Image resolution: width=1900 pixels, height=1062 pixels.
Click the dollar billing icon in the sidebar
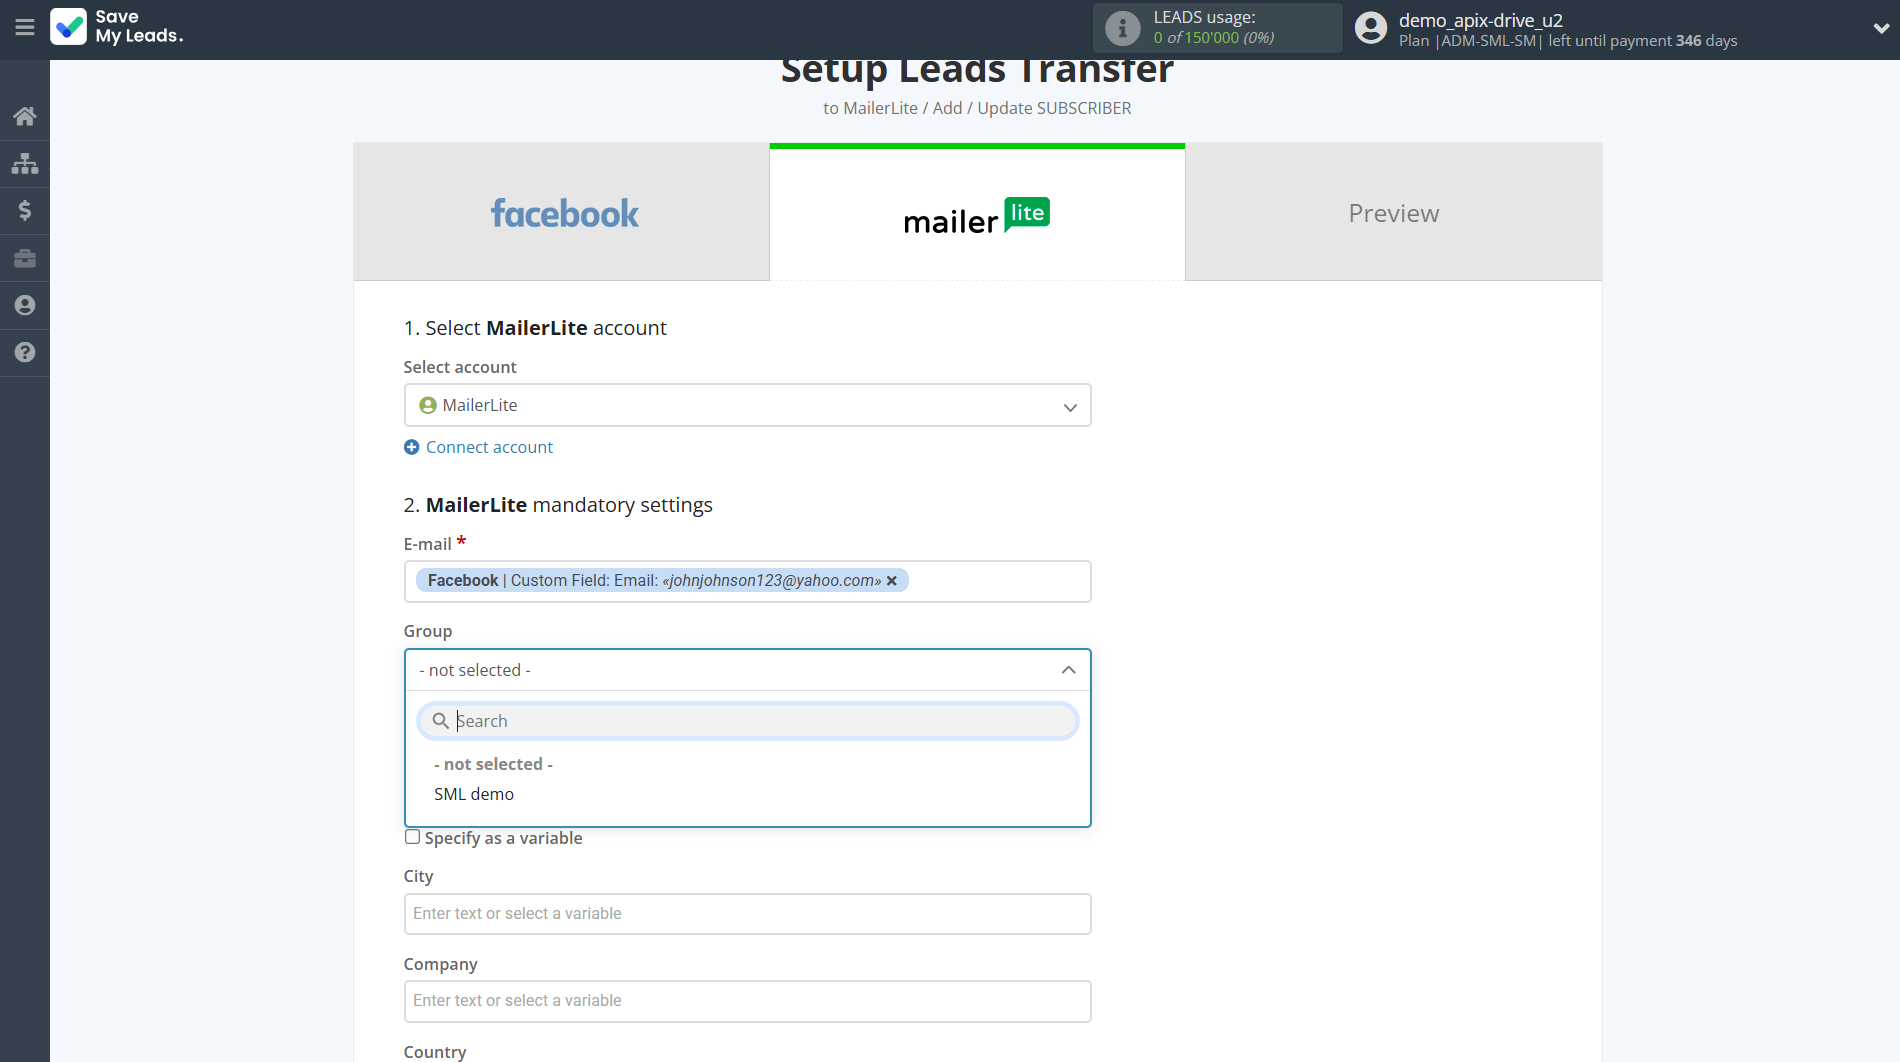25,210
